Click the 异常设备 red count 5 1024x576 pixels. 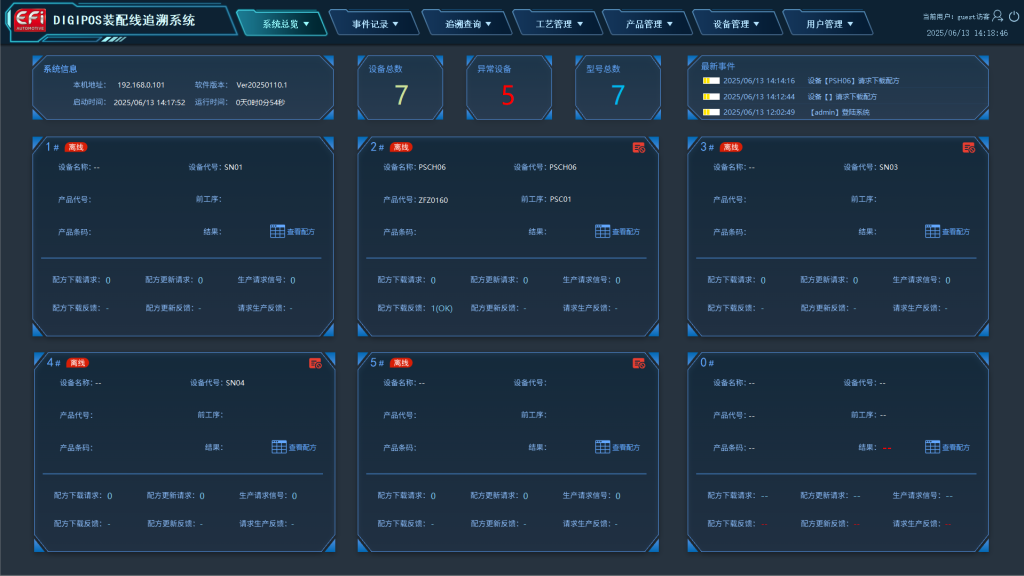coord(509,95)
